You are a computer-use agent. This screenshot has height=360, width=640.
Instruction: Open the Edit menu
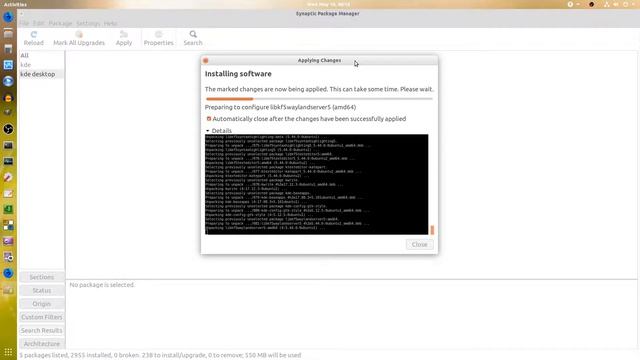click(x=38, y=23)
